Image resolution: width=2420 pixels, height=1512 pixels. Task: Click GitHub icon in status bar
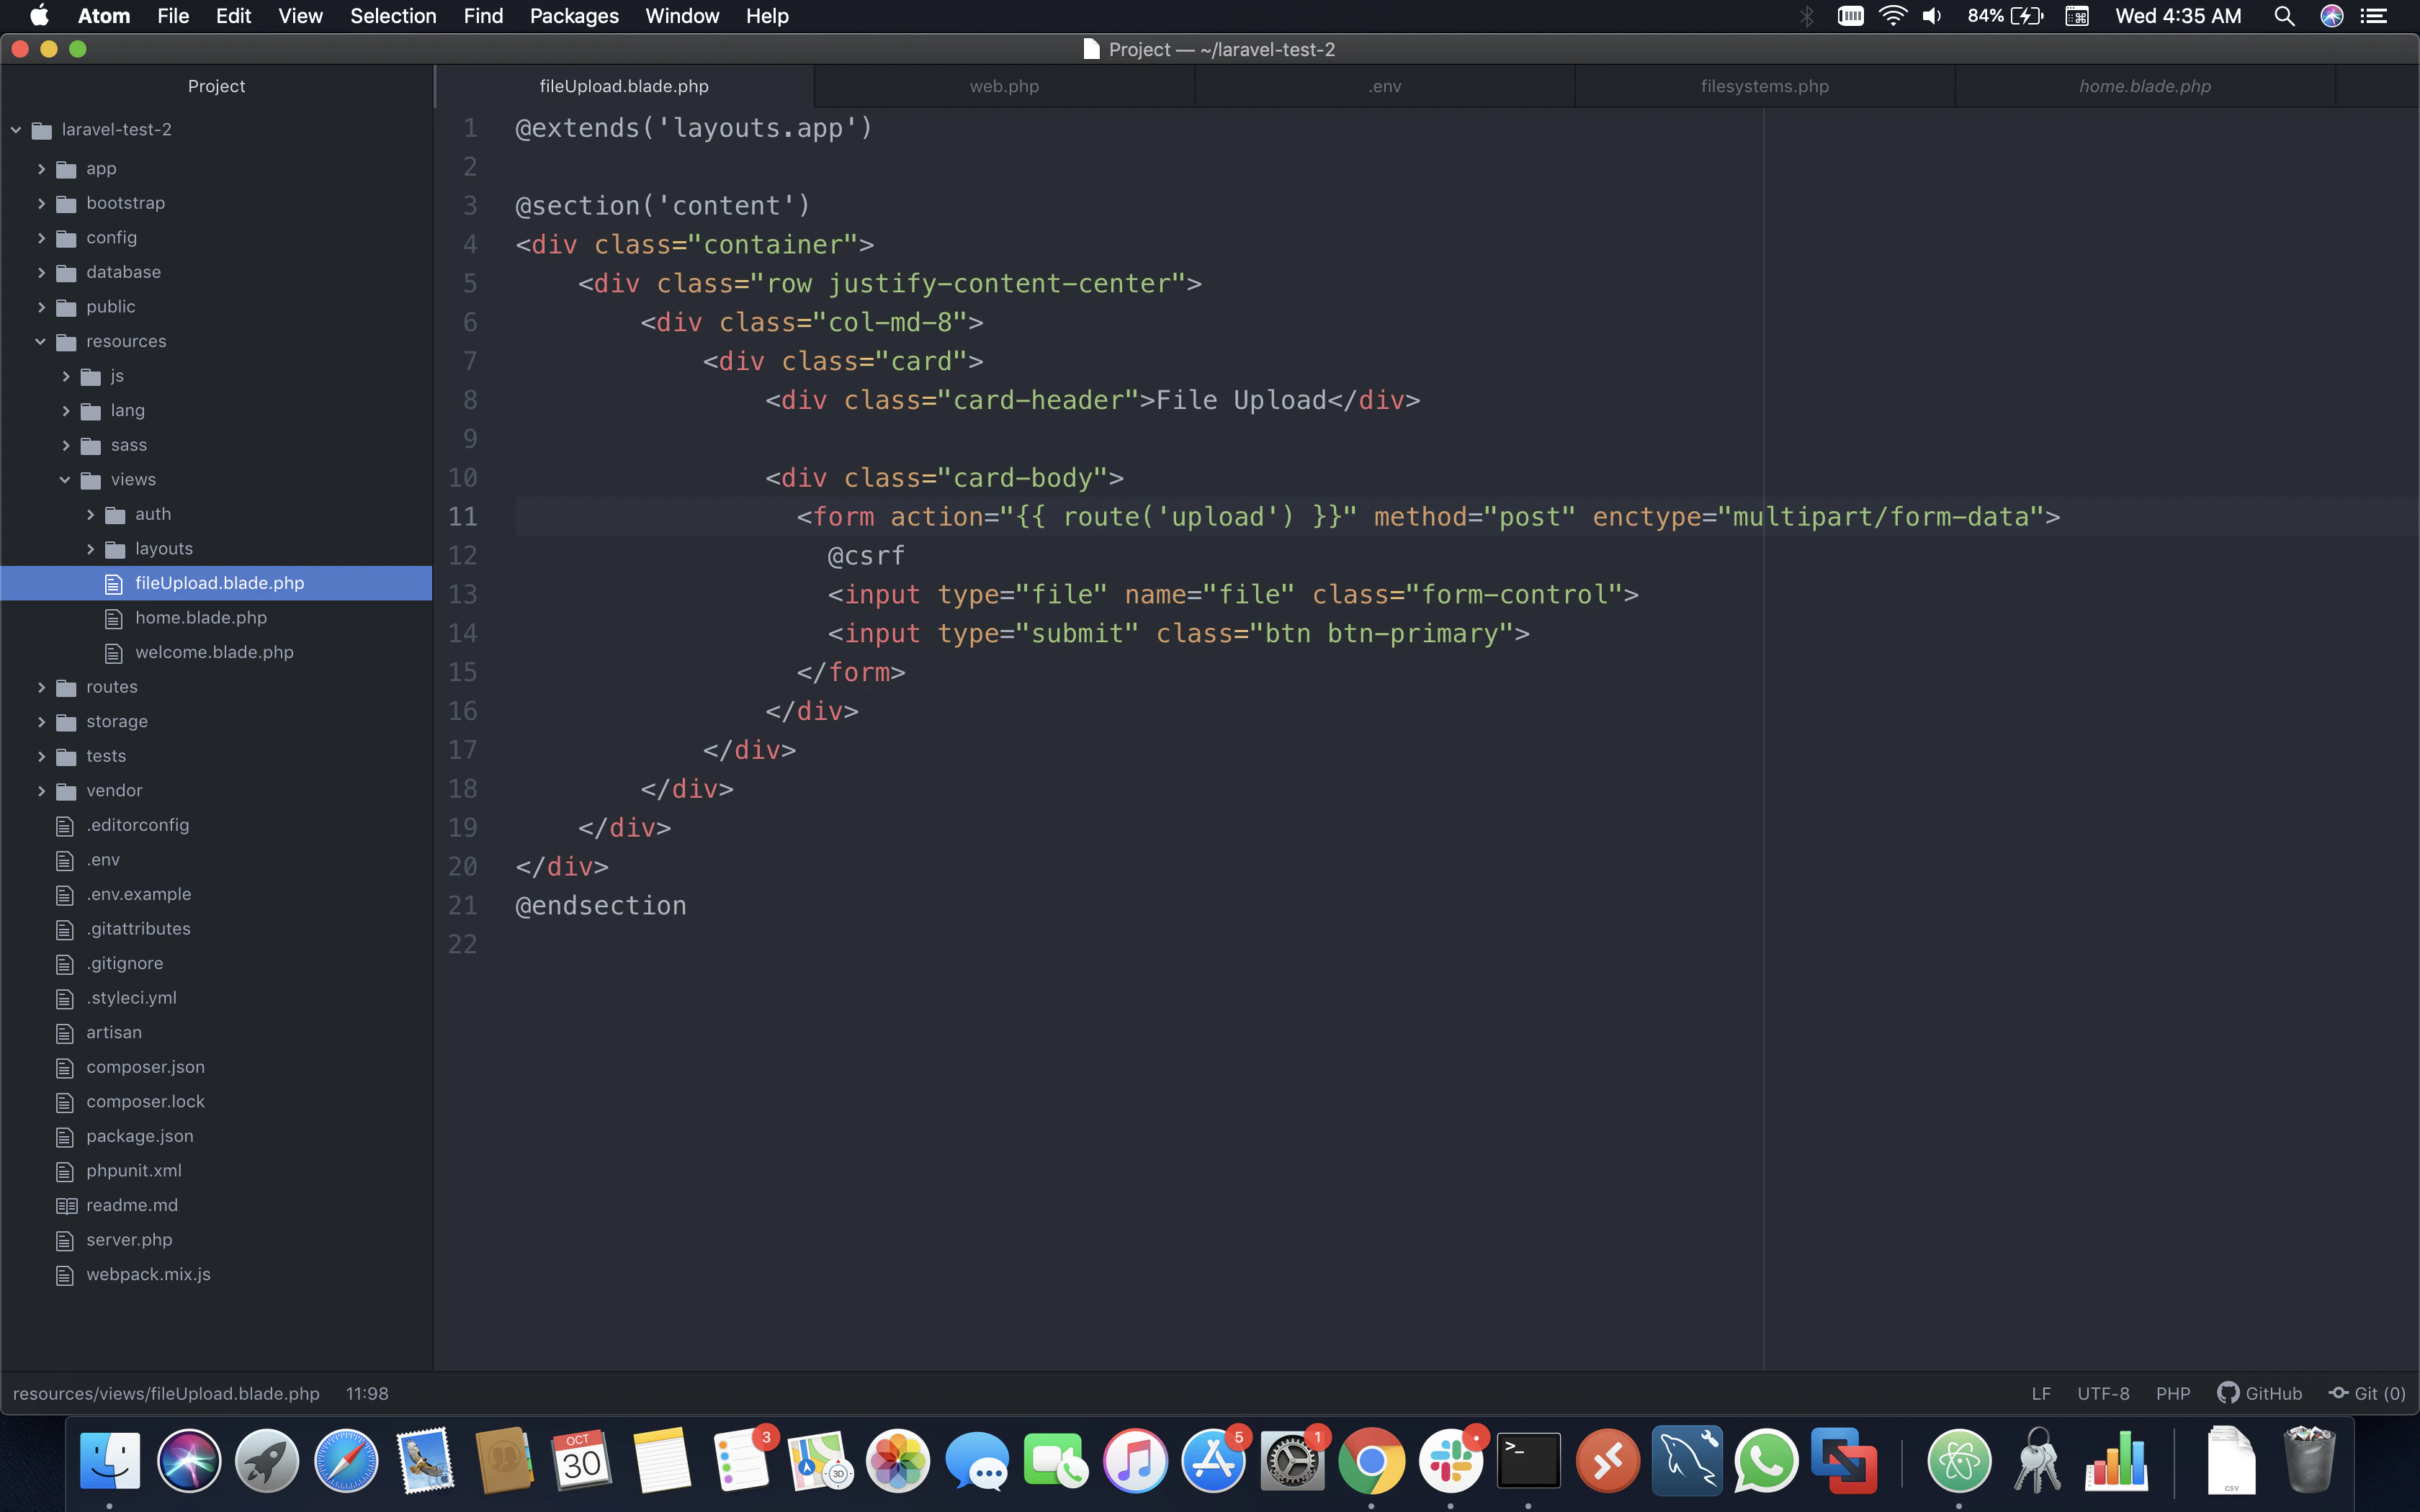point(2259,1393)
